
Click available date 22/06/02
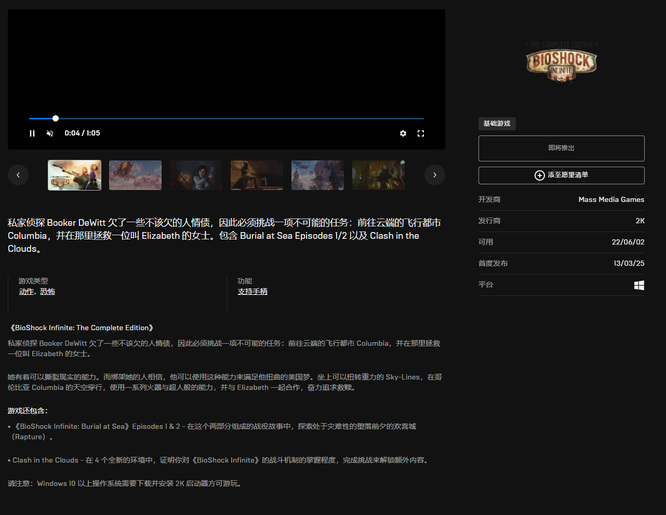pyautogui.click(x=628, y=242)
